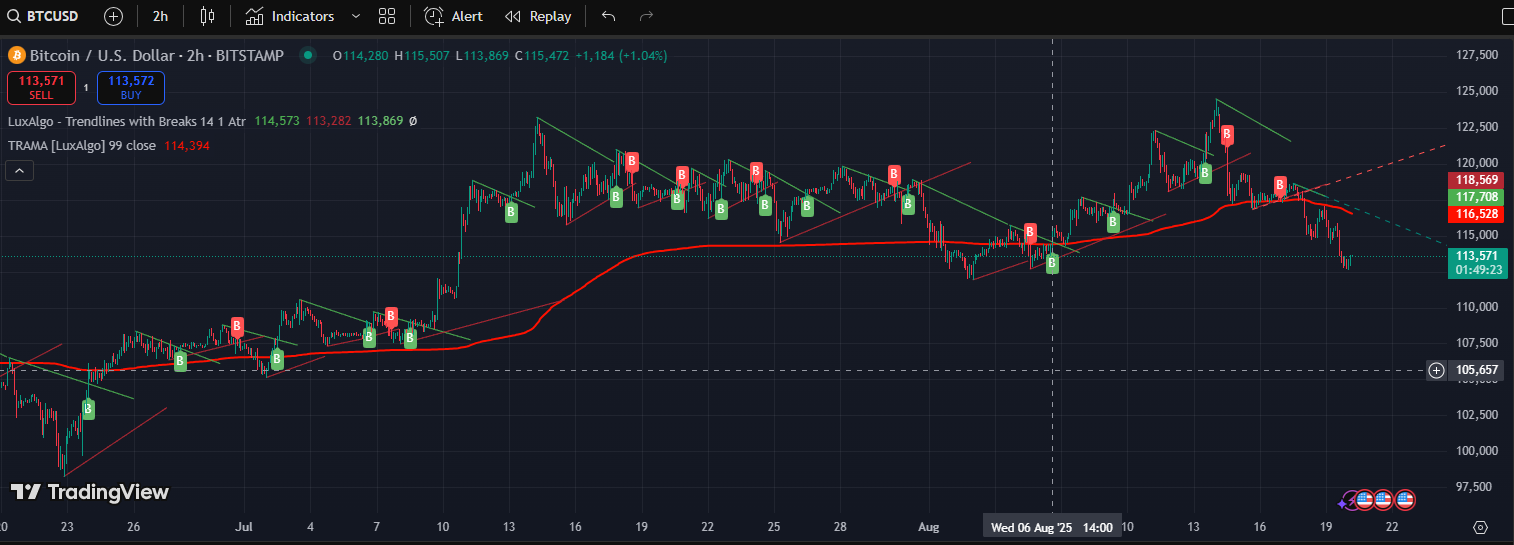
Task: Click the current price label 113,571
Action: click(x=1475, y=256)
